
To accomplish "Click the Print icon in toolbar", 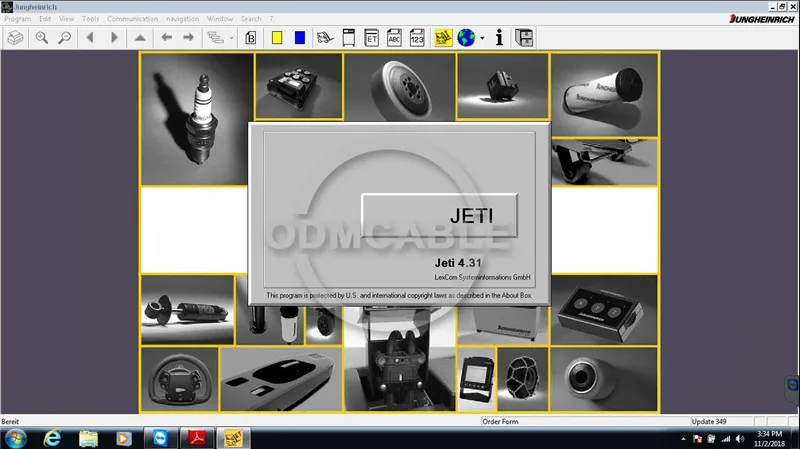I will pyautogui.click(x=15, y=38).
